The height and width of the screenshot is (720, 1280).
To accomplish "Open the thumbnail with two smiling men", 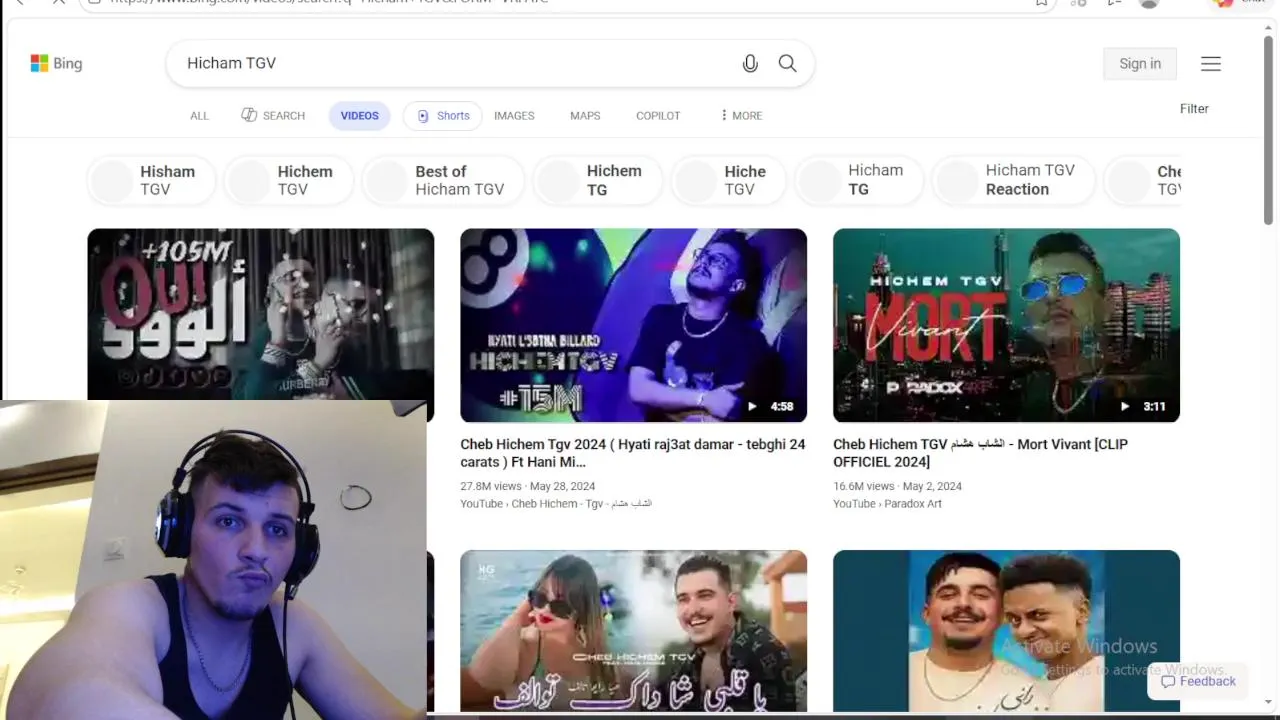I will pyautogui.click(x=1006, y=631).
